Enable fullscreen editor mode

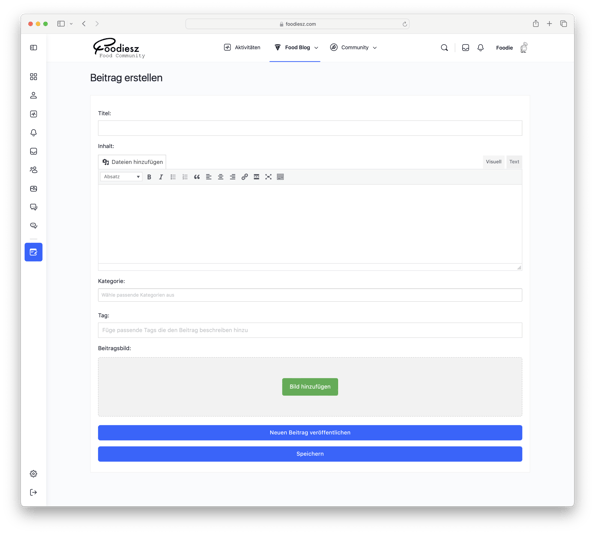(268, 177)
